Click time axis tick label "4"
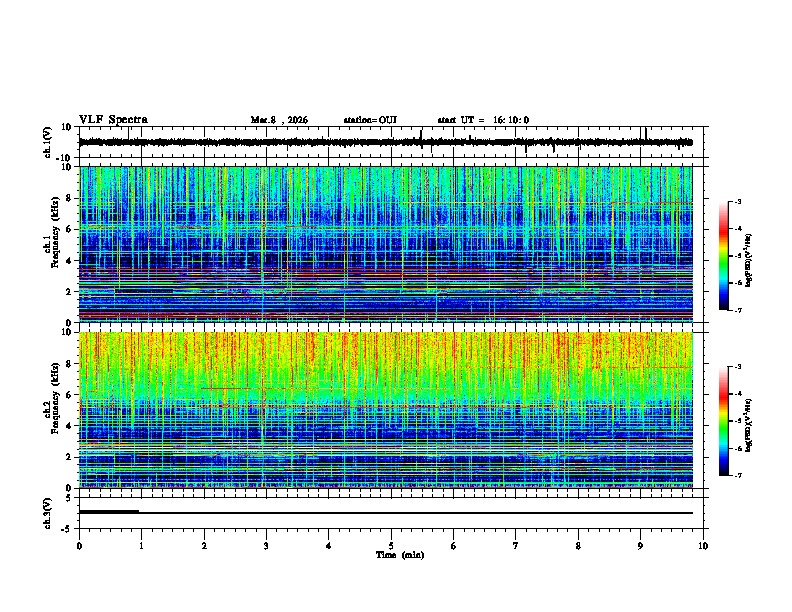The height and width of the screenshot is (612, 792). (329, 546)
